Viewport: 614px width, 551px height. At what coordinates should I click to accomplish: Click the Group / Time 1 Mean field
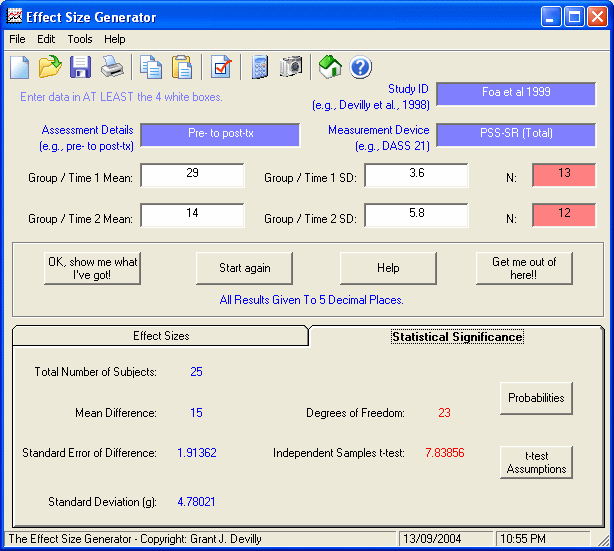pos(192,175)
